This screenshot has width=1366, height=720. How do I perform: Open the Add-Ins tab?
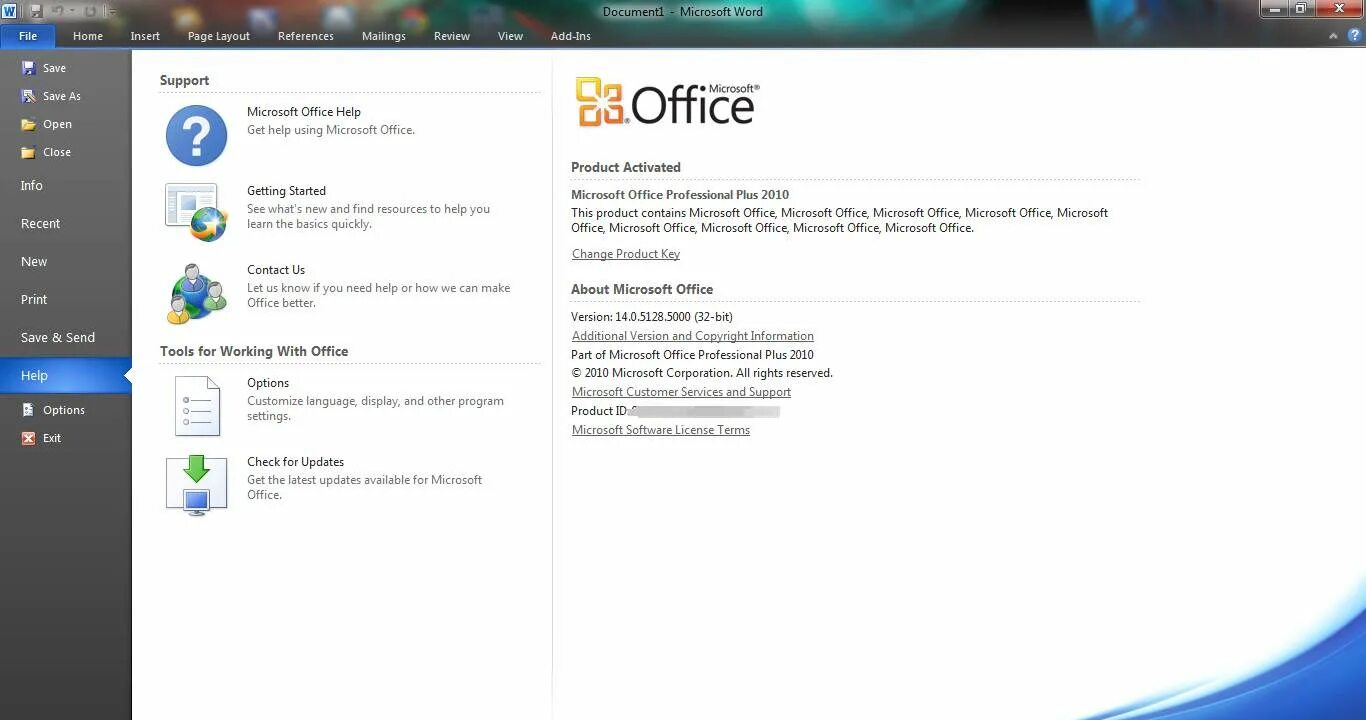pyautogui.click(x=571, y=36)
